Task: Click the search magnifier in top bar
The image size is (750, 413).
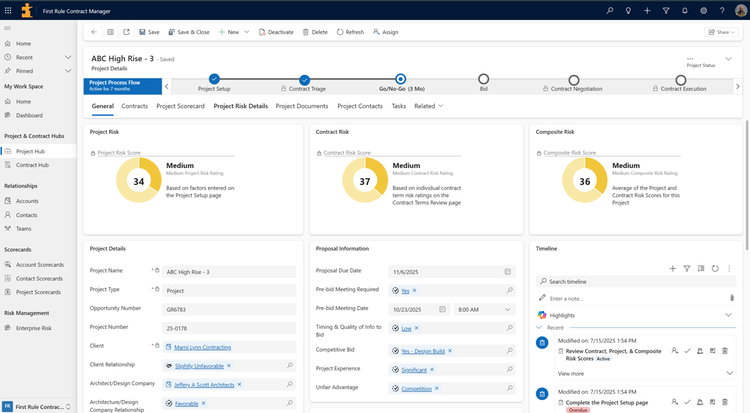Action: click(x=609, y=11)
